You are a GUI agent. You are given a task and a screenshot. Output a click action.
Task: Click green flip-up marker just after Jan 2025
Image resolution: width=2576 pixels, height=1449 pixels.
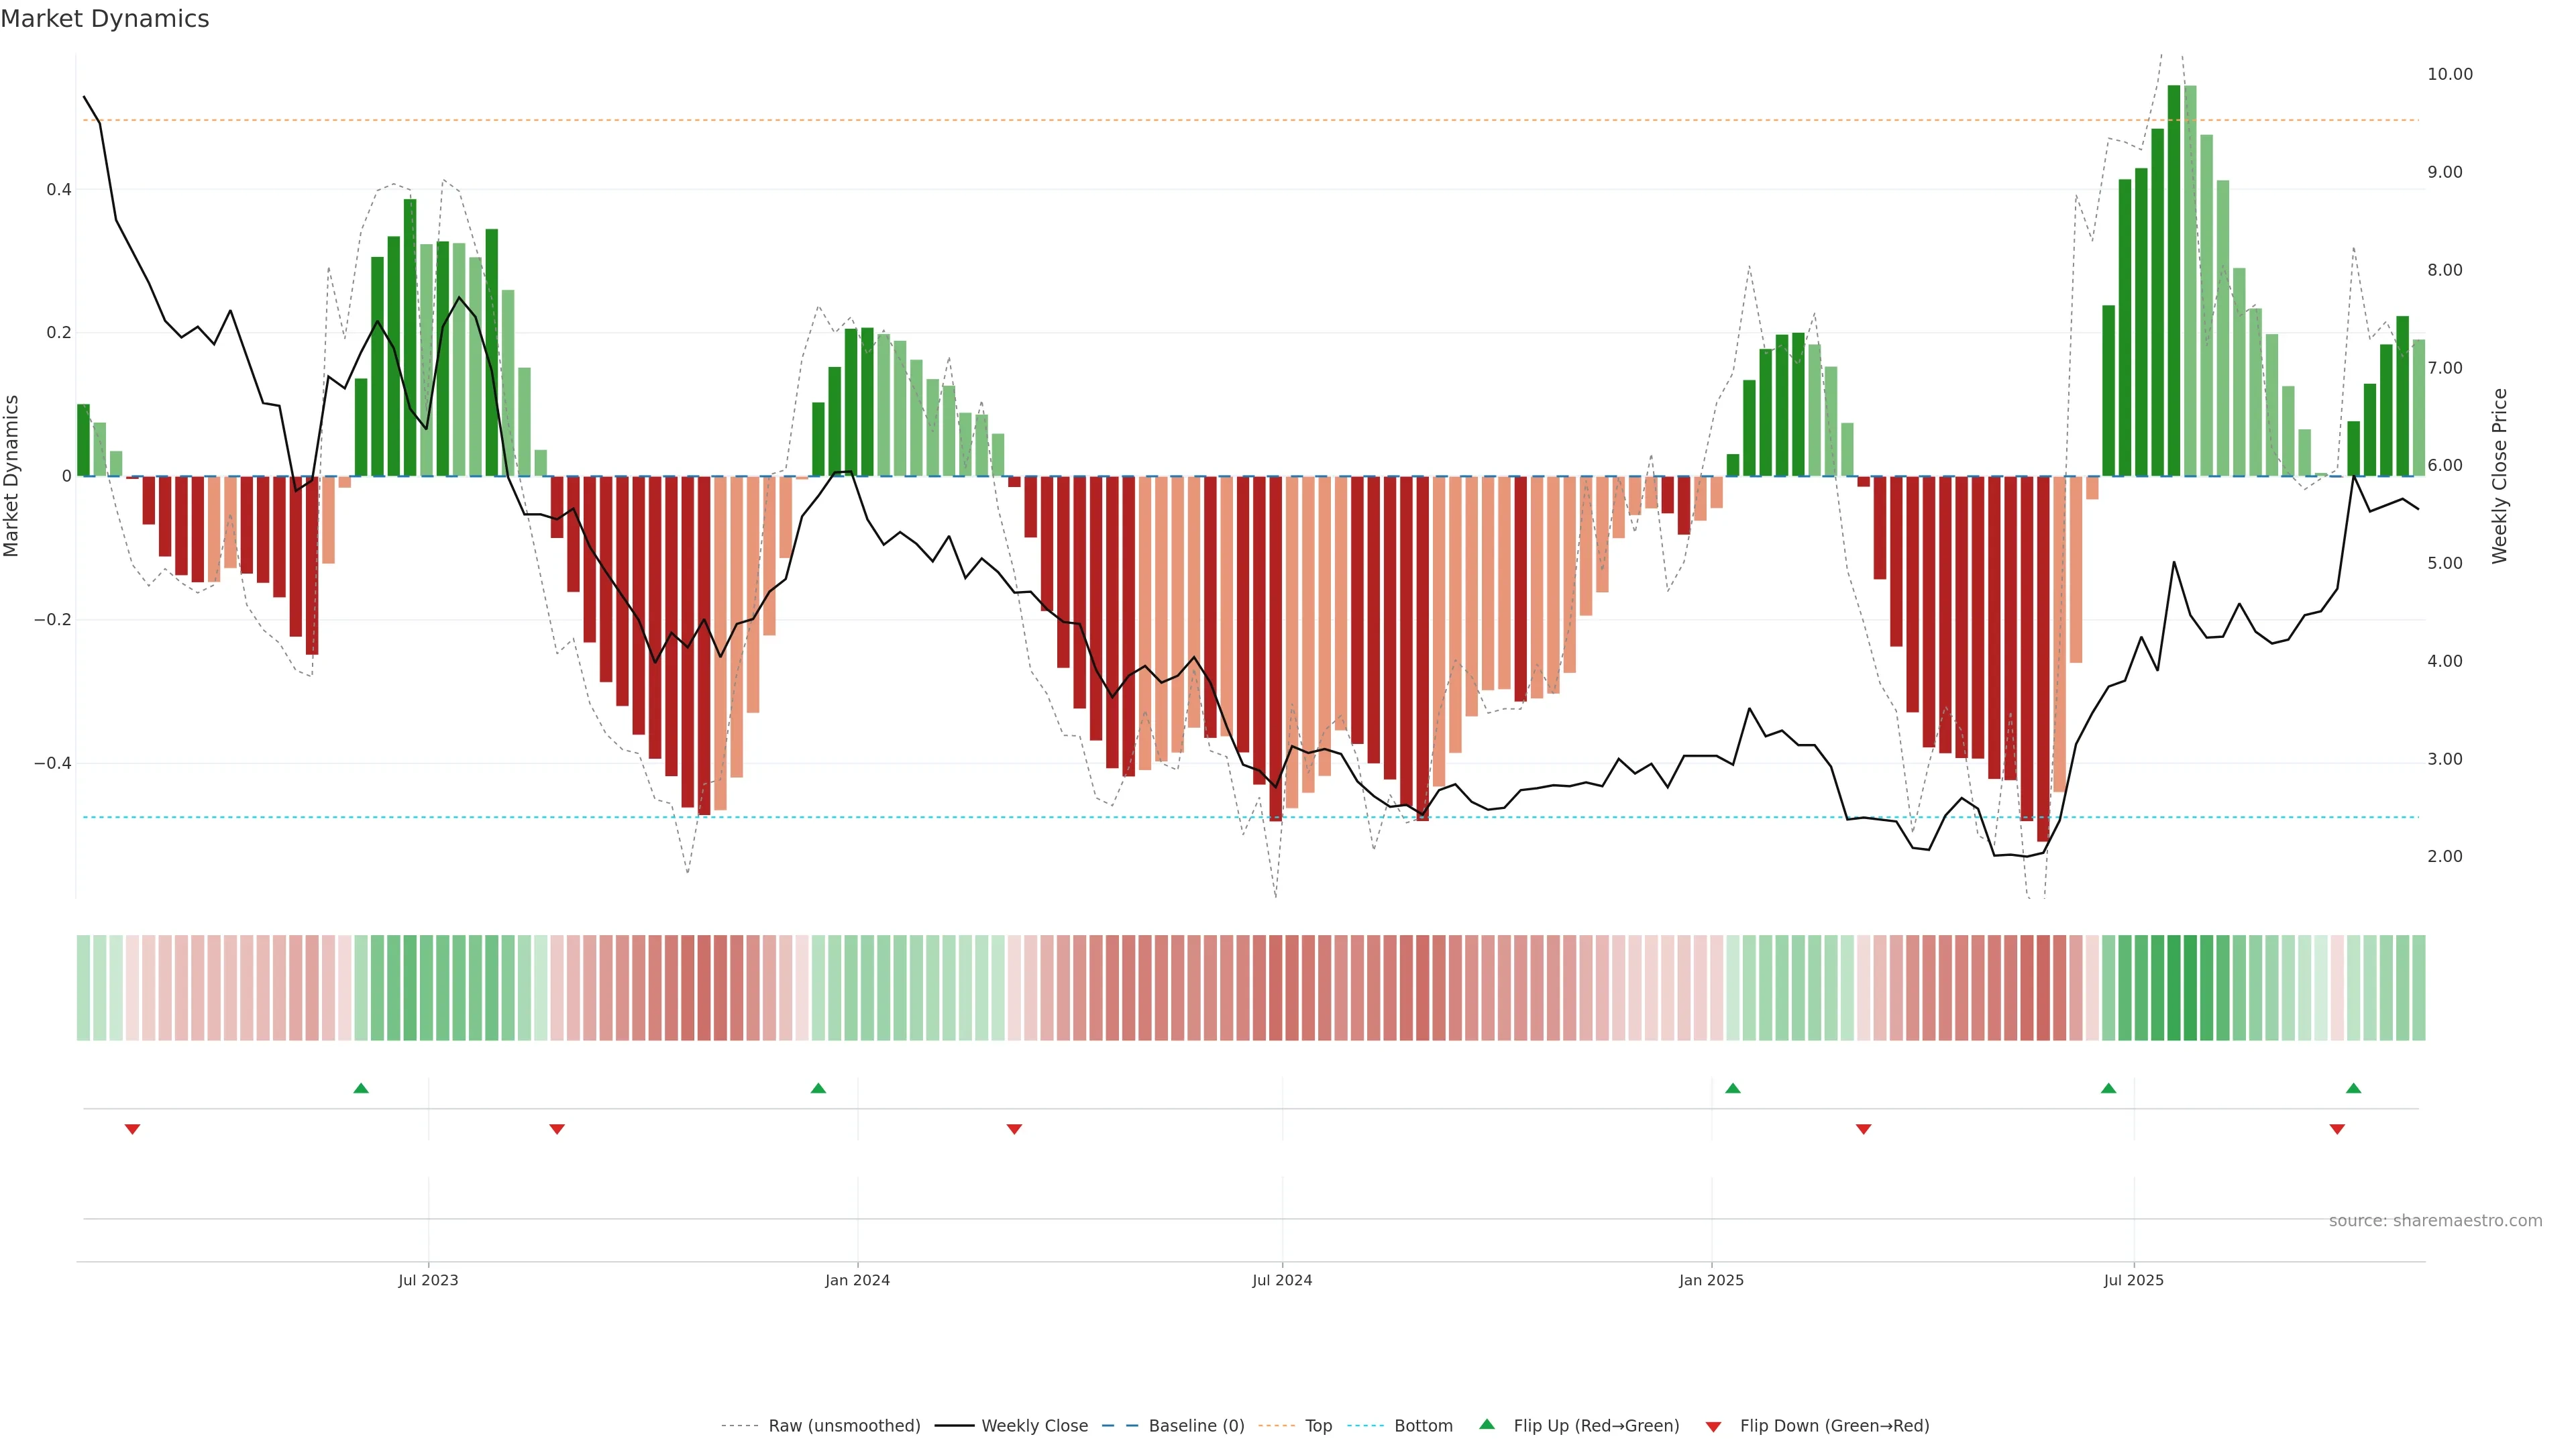pyautogui.click(x=1733, y=1088)
